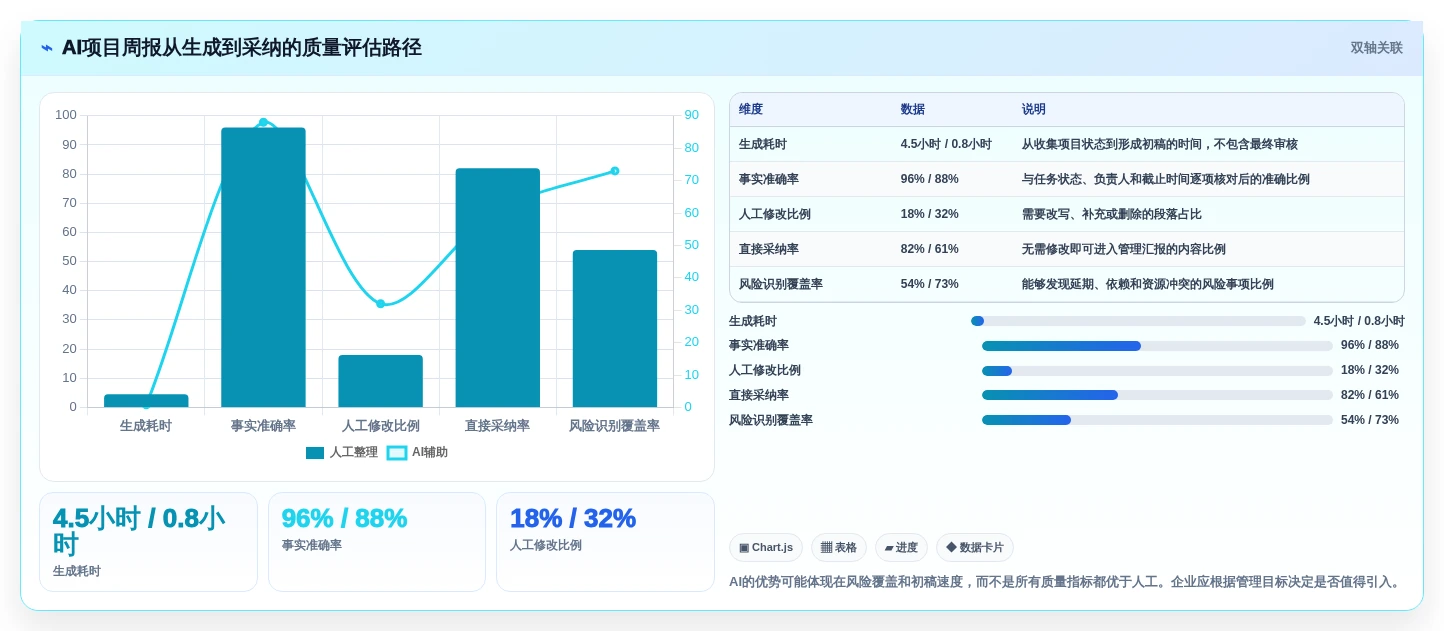Toggle the 人工整理 legend entry
The width and height of the screenshot is (1444, 631).
pyautogui.click(x=342, y=452)
